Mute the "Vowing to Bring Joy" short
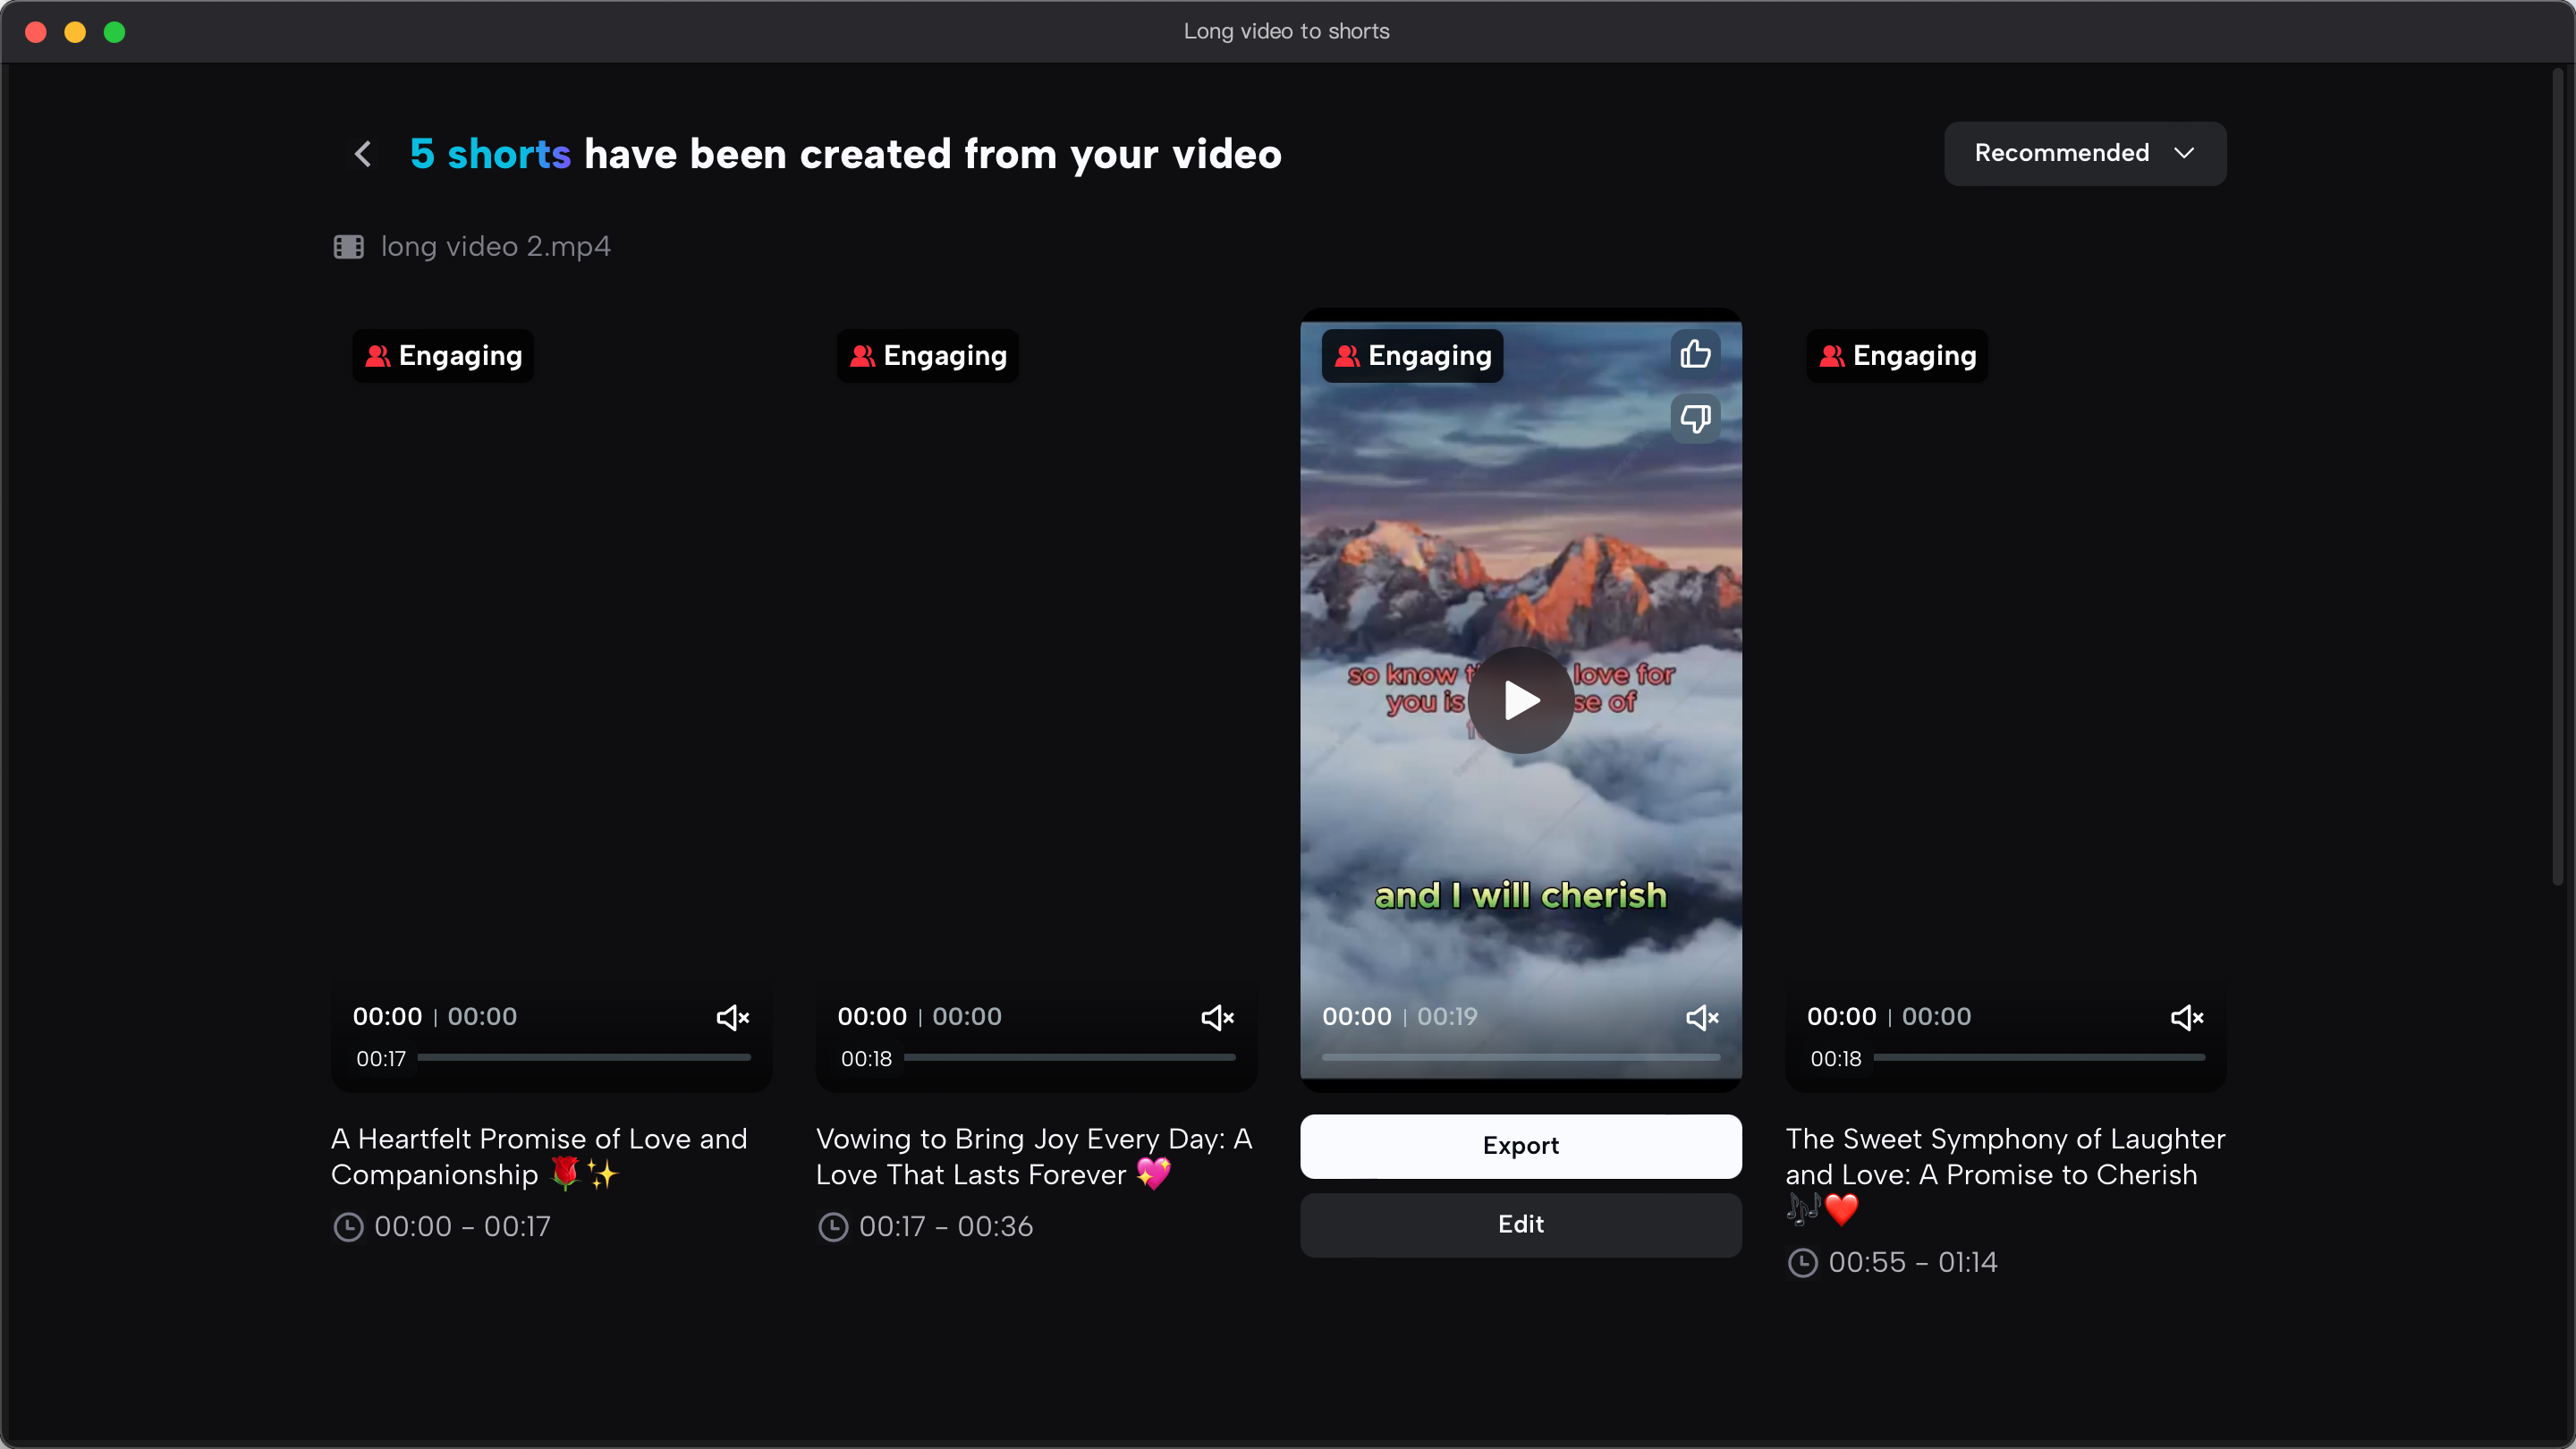2576x1449 pixels. (x=1217, y=1017)
